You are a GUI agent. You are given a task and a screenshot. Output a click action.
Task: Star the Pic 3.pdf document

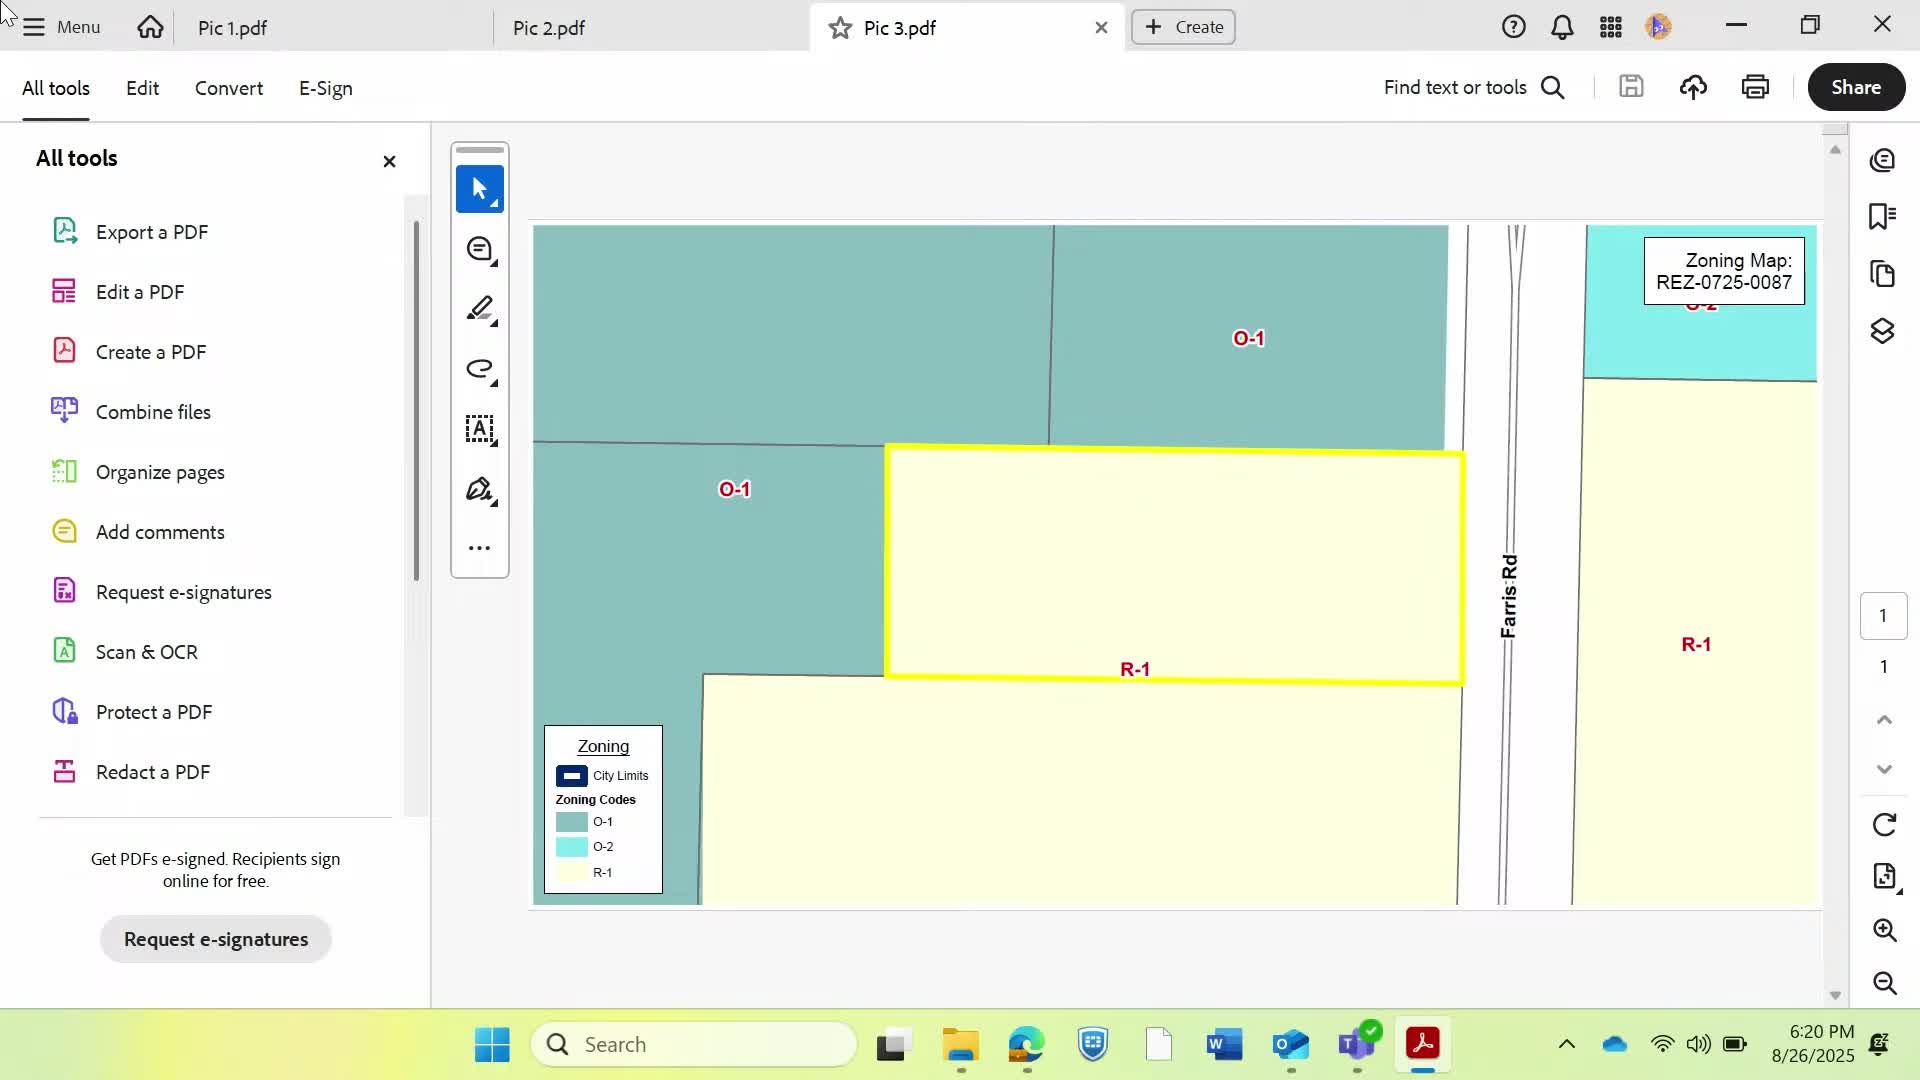tap(840, 28)
